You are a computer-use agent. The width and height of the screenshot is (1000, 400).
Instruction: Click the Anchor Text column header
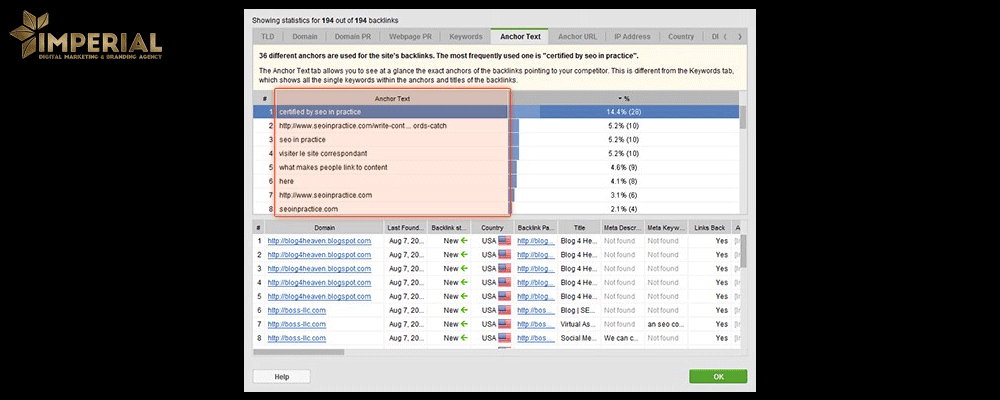tap(392, 99)
